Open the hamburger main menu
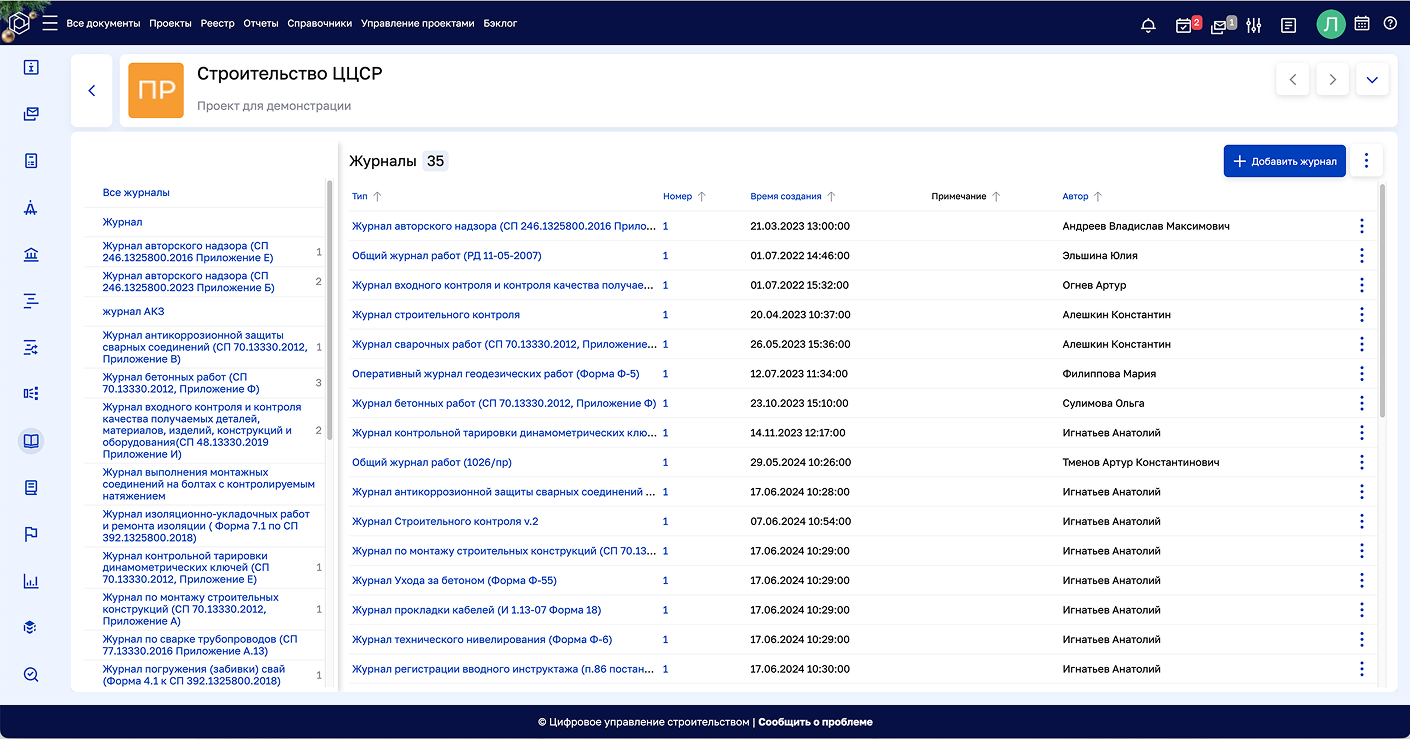The width and height of the screenshot is (1410, 739). point(50,24)
